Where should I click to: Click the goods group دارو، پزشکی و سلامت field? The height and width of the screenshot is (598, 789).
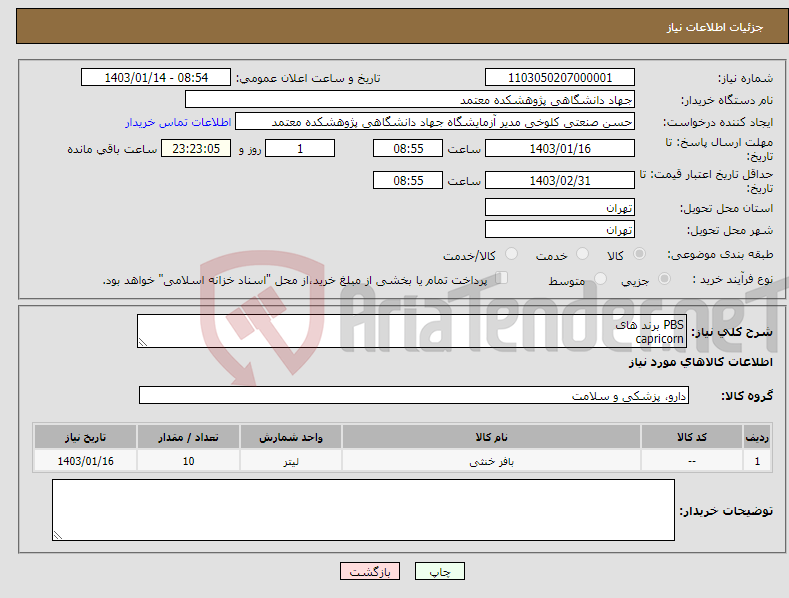click(x=414, y=396)
